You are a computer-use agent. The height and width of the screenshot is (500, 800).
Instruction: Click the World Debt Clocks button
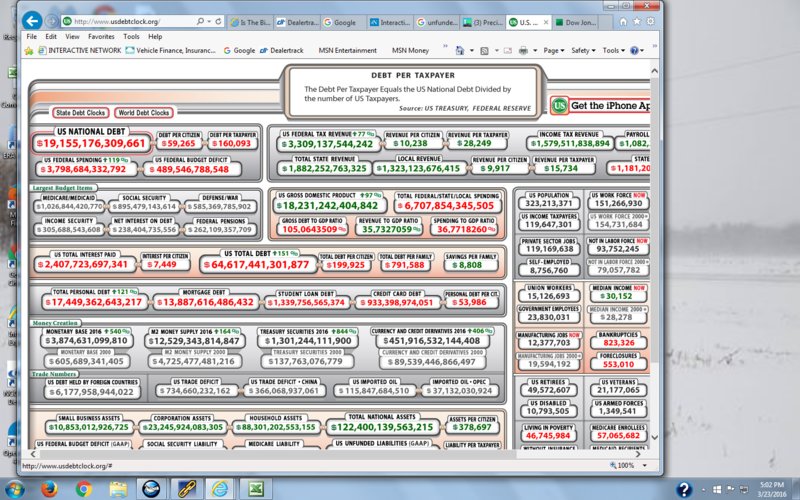(143, 113)
